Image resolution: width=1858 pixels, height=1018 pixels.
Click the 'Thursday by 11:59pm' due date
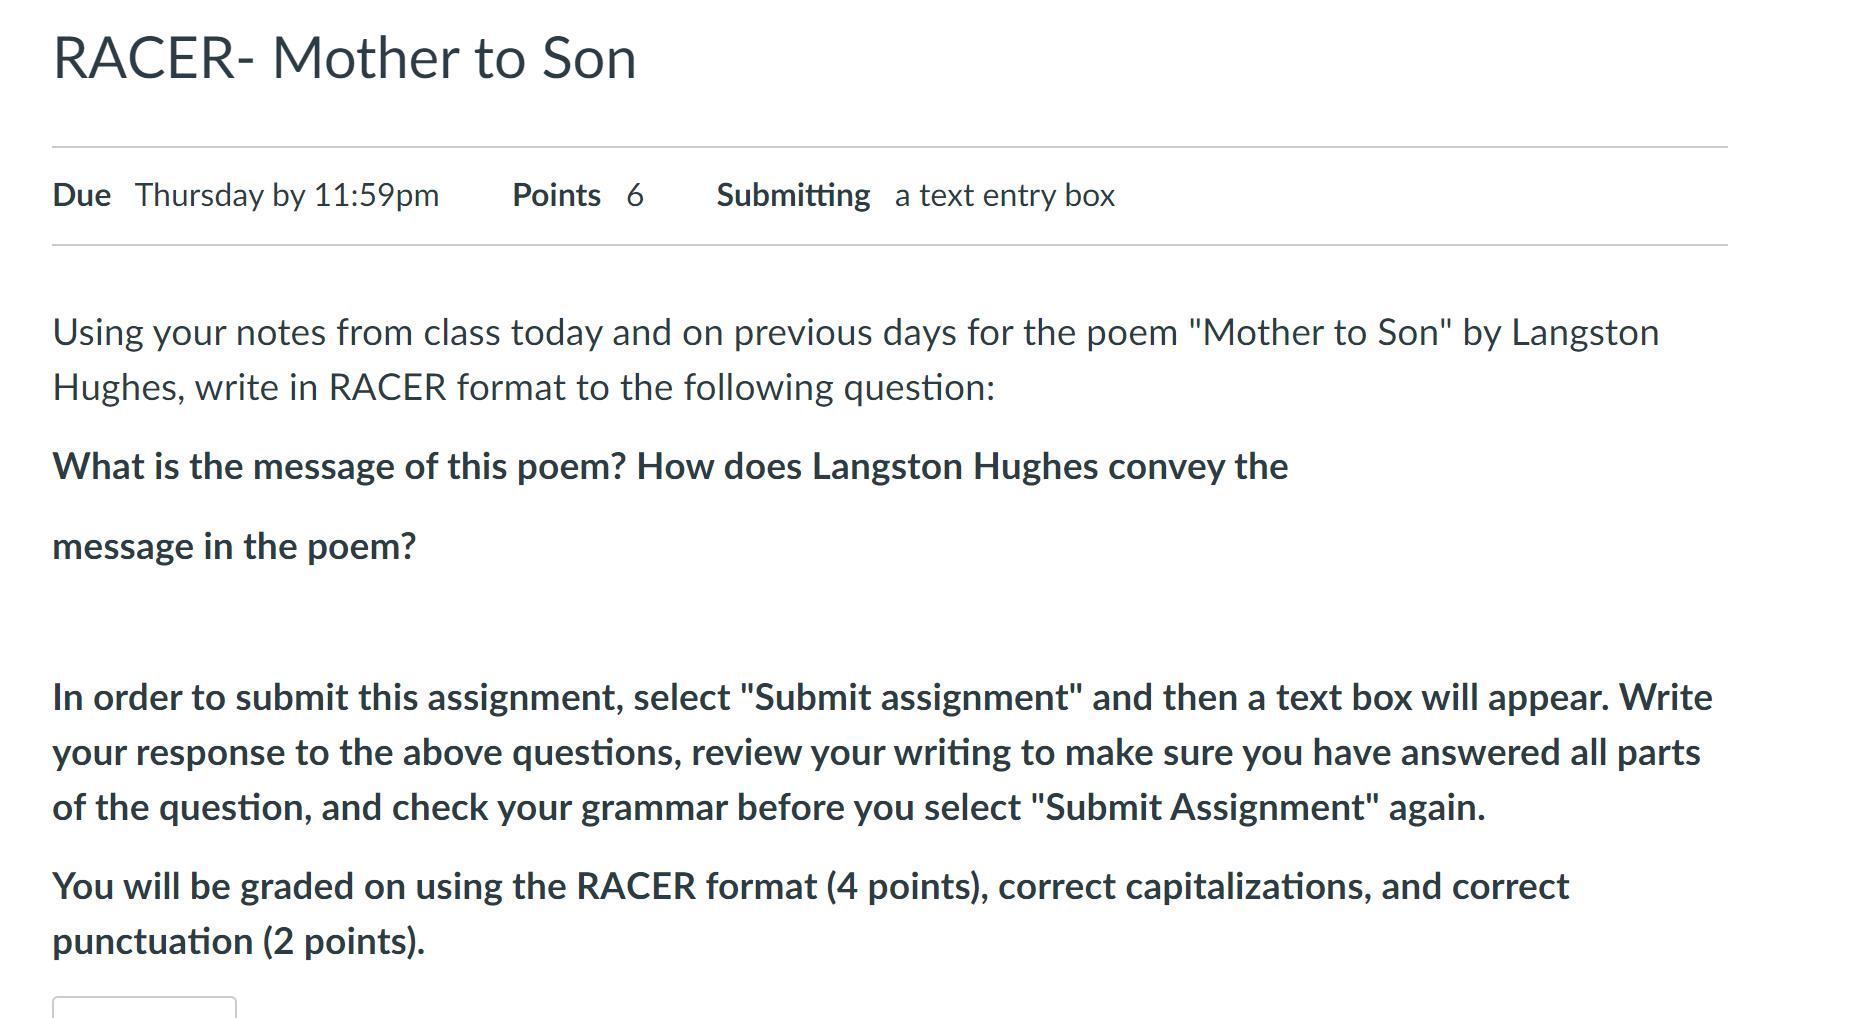[287, 195]
